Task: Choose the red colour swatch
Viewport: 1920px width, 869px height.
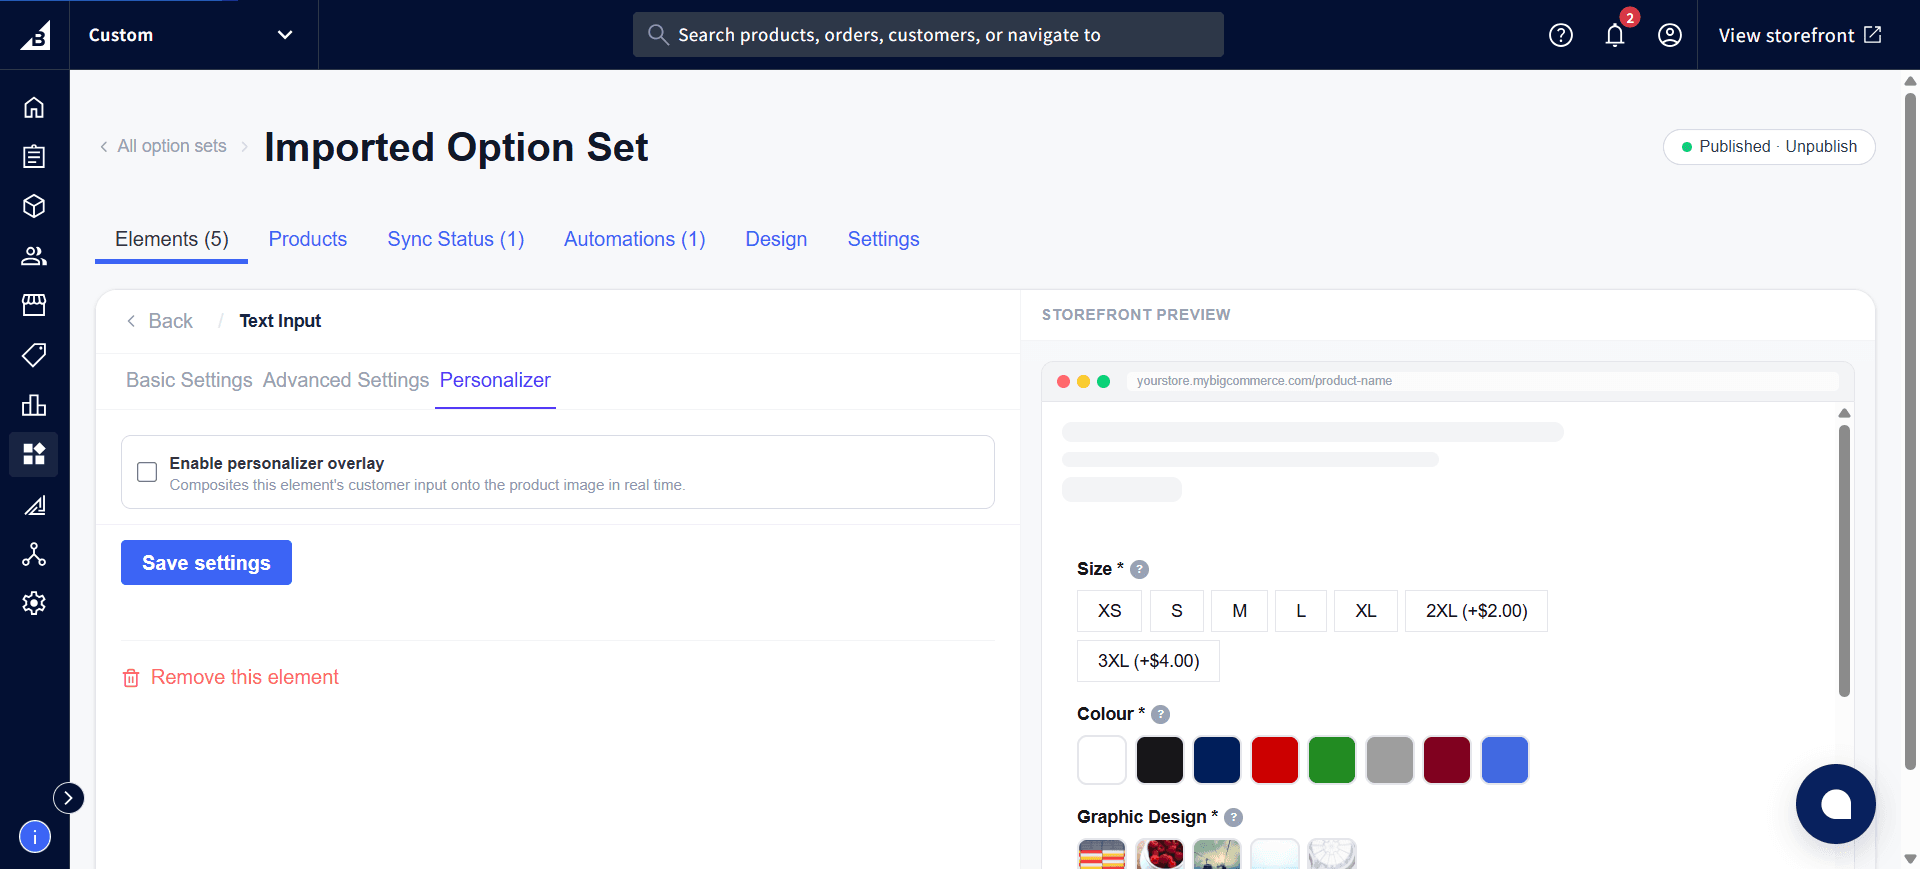Action: [1275, 760]
